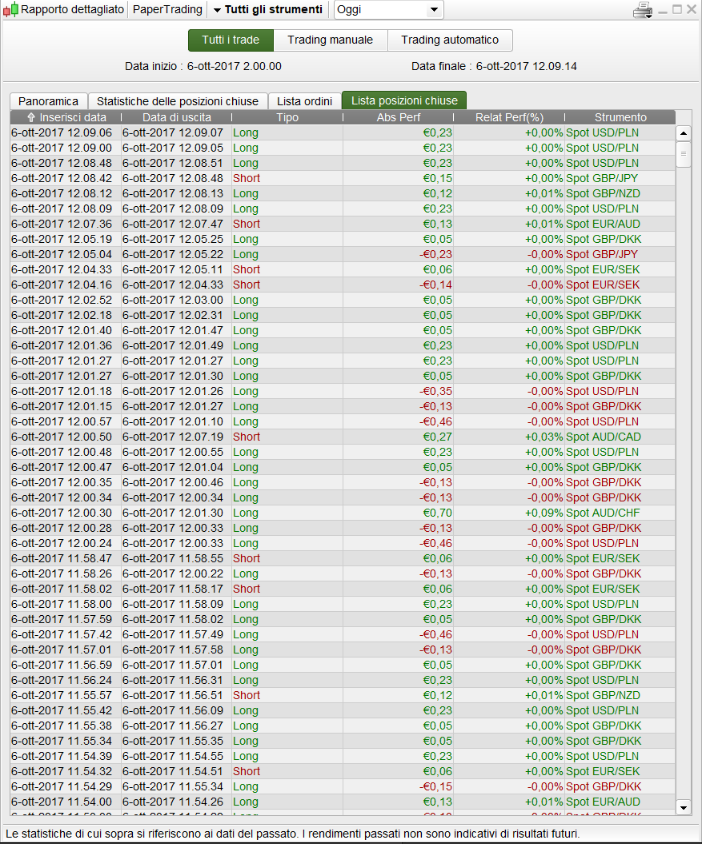Sort by 'Inserisci data' column header

click(x=66, y=117)
